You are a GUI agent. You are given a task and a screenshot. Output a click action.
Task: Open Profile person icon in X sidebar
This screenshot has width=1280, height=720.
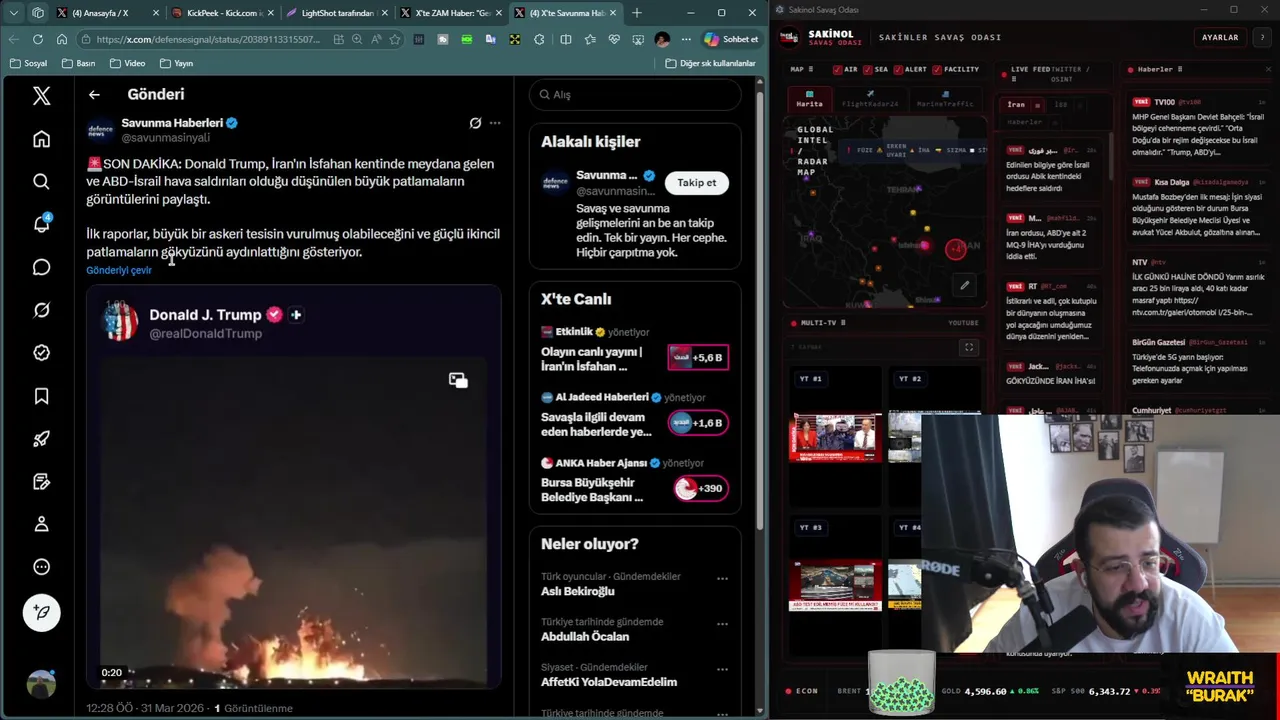41,524
